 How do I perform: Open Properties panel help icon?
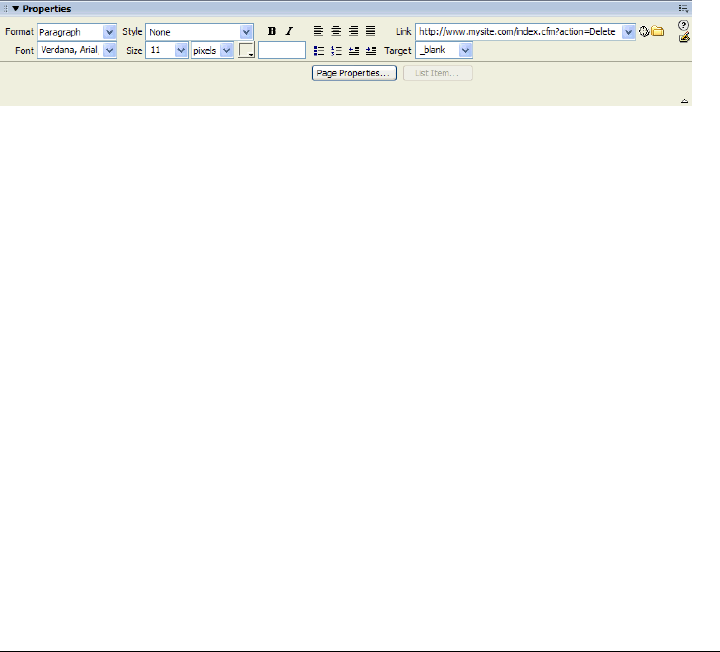click(683, 25)
